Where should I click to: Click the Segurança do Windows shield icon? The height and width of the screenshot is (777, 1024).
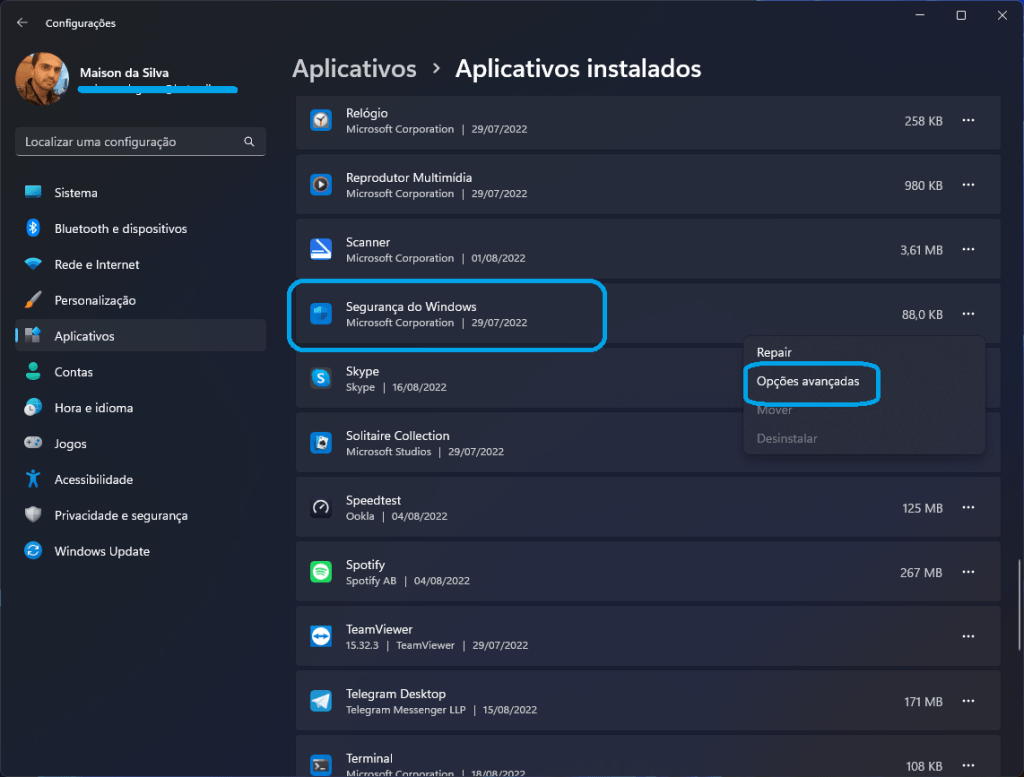pos(321,314)
